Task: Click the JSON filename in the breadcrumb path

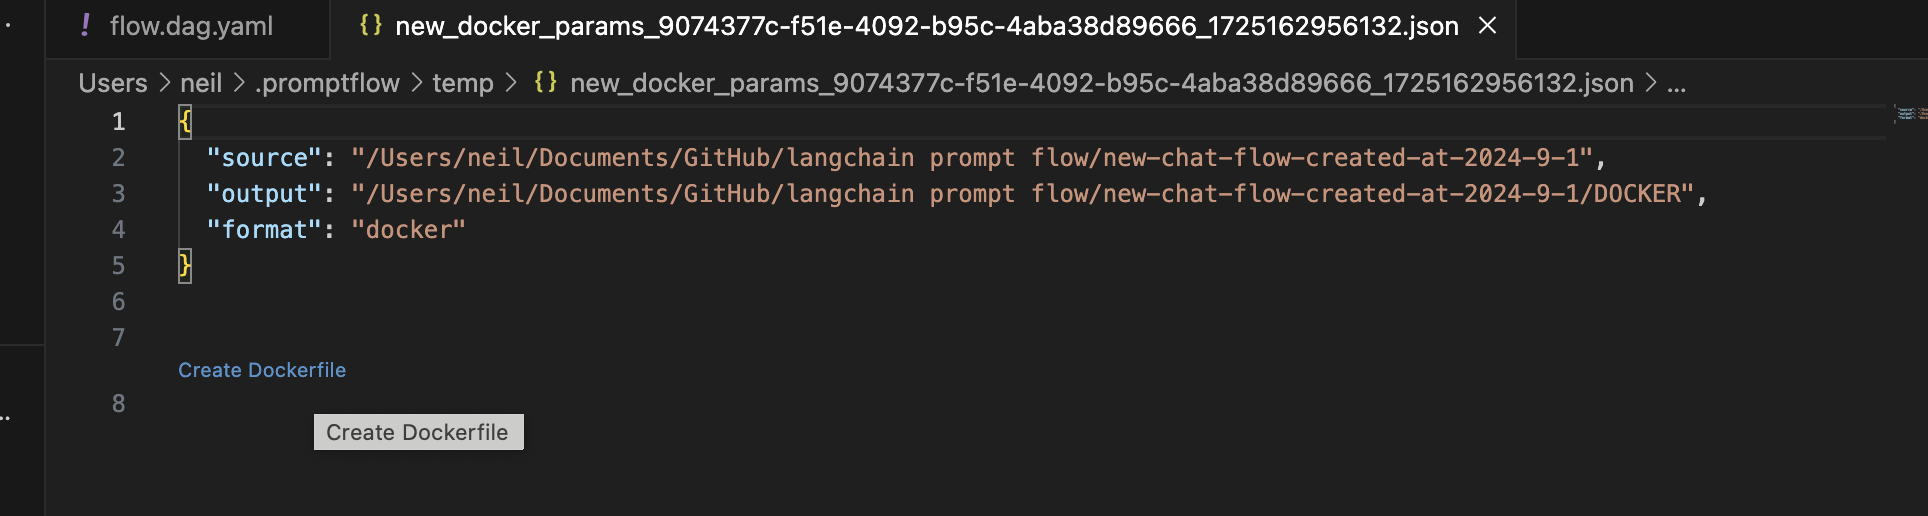Action: pyautogui.click(x=1101, y=83)
